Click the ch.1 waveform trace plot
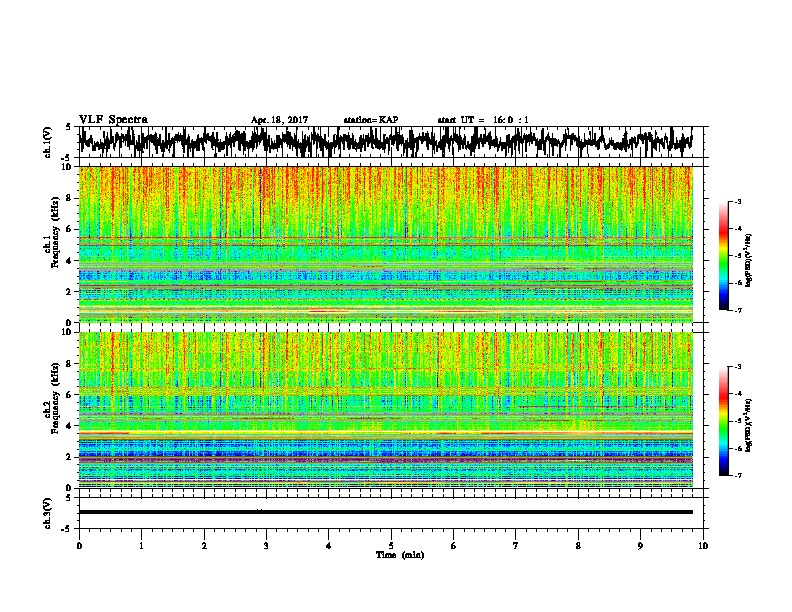Image resolution: width=792 pixels, height=612 pixels. pyautogui.click(x=385, y=141)
